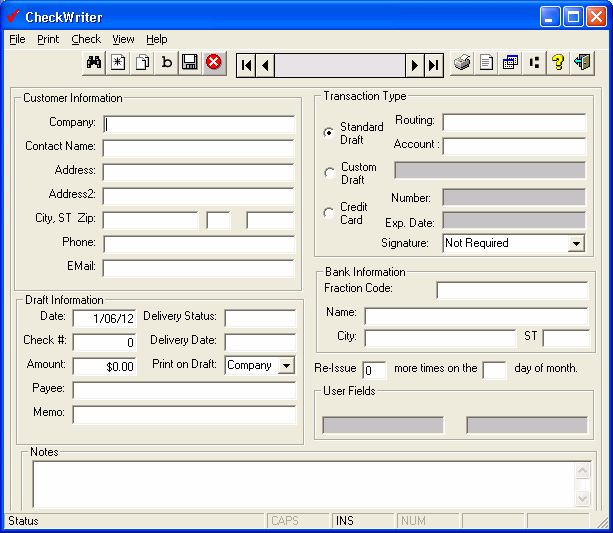This screenshot has width=613, height=533.
Task: Click the draft Date field
Action: tap(104, 319)
